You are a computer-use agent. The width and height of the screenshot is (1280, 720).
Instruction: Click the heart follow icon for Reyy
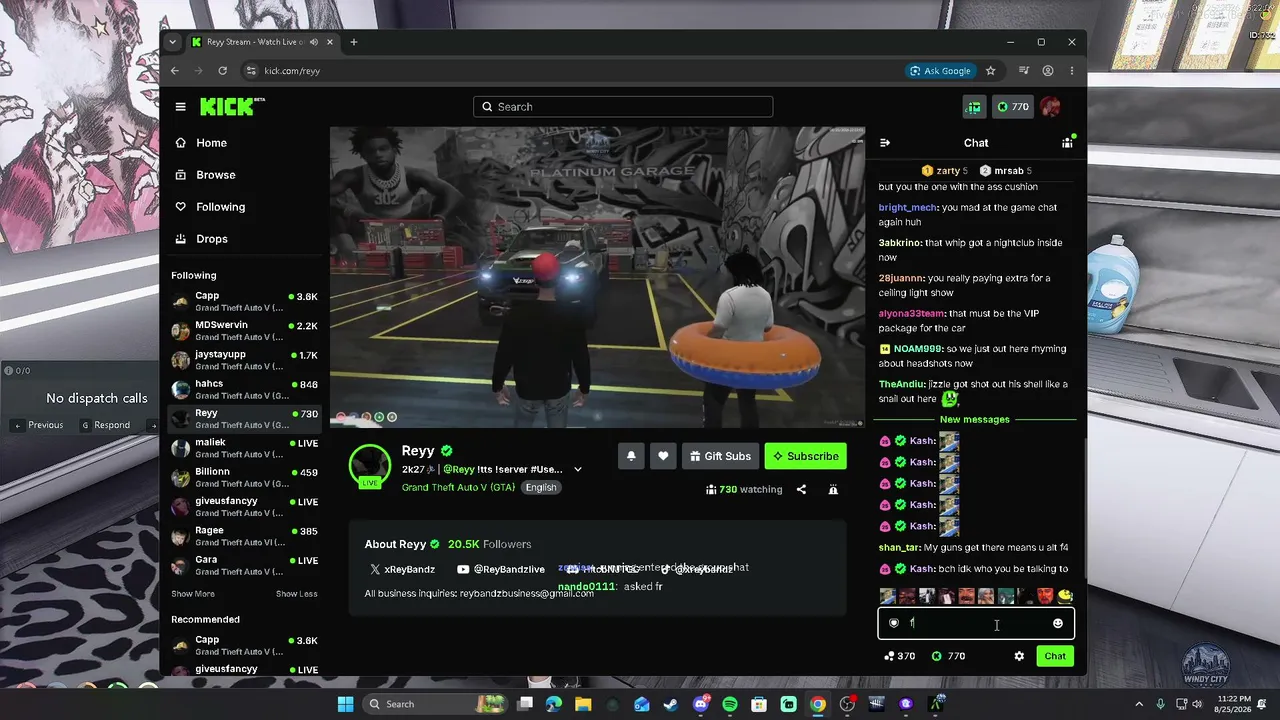[x=663, y=456]
